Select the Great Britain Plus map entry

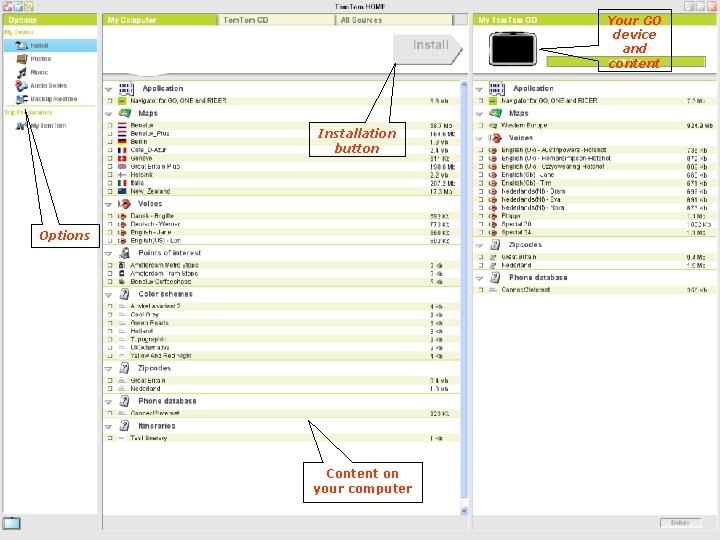pyautogui.click(x=281, y=166)
